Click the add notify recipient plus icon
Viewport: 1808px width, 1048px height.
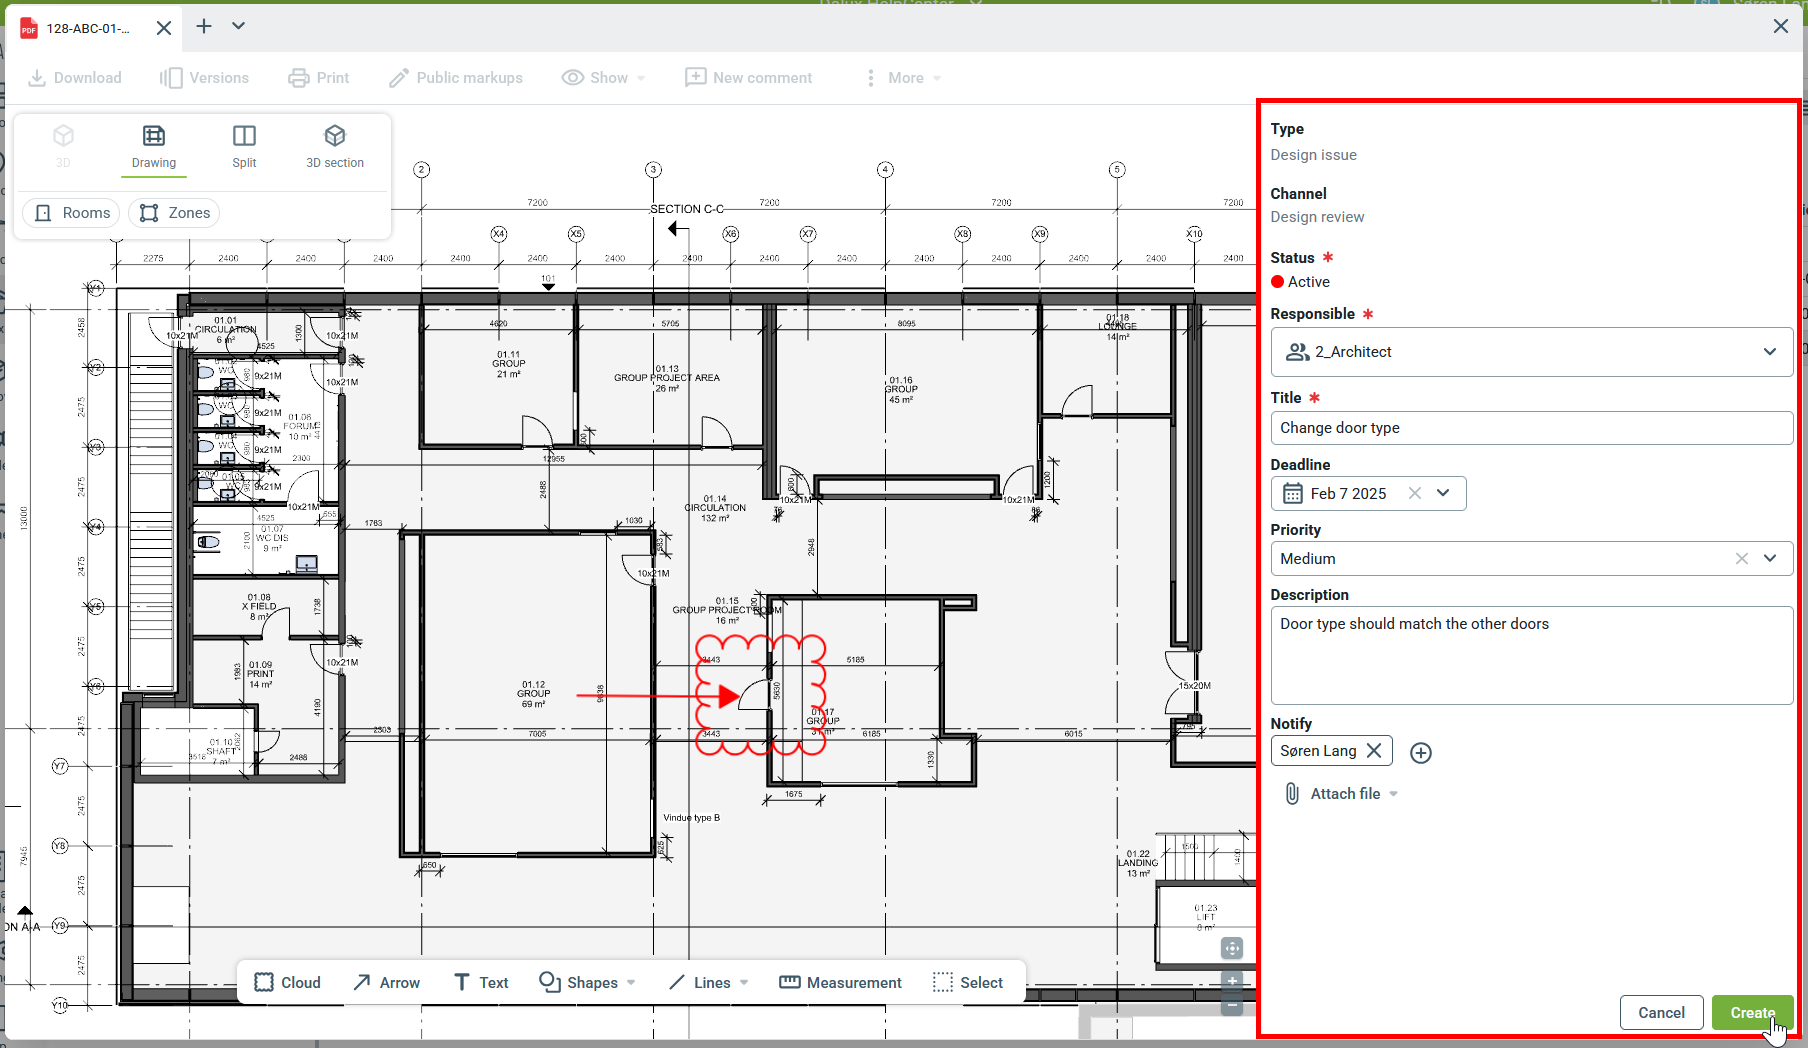[x=1420, y=753]
